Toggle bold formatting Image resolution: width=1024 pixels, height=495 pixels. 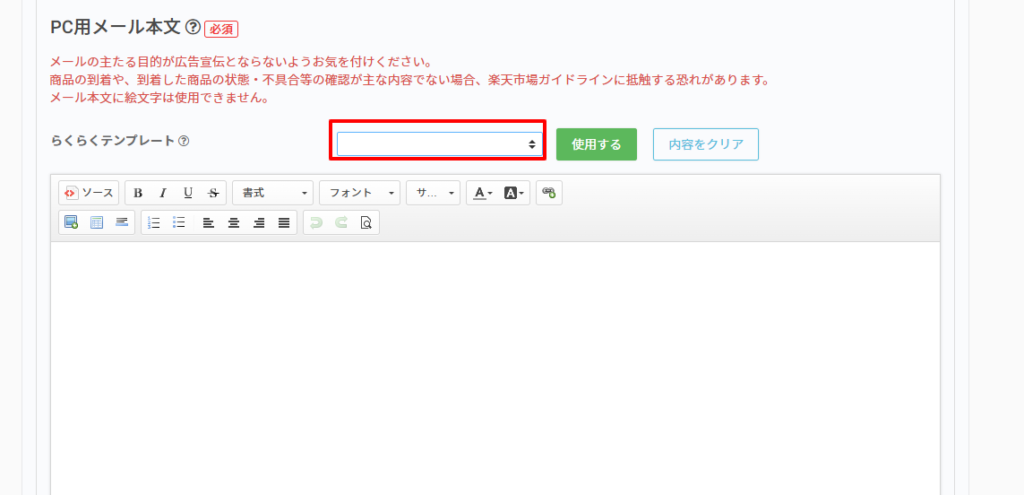138,193
